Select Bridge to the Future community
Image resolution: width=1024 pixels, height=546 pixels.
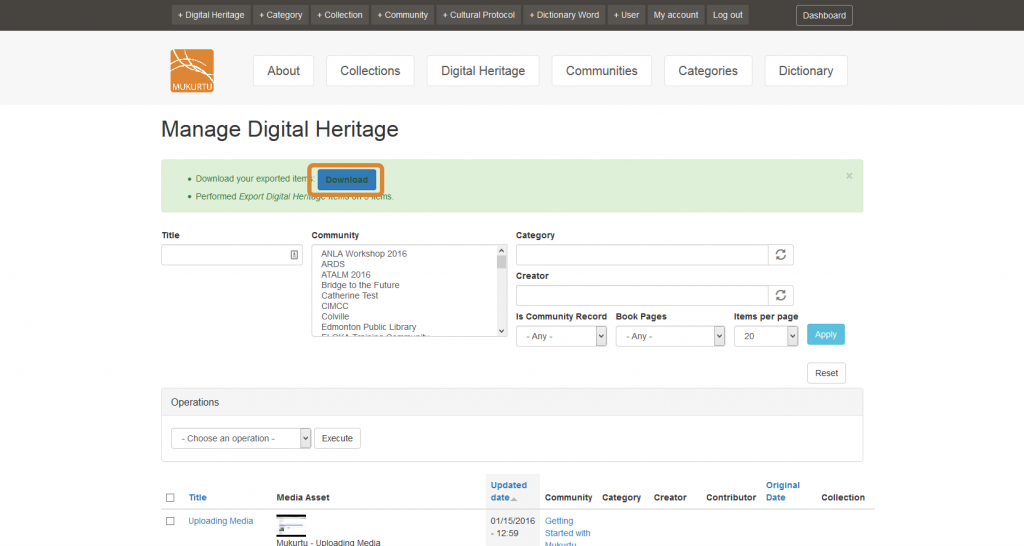pyautogui.click(x=360, y=285)
